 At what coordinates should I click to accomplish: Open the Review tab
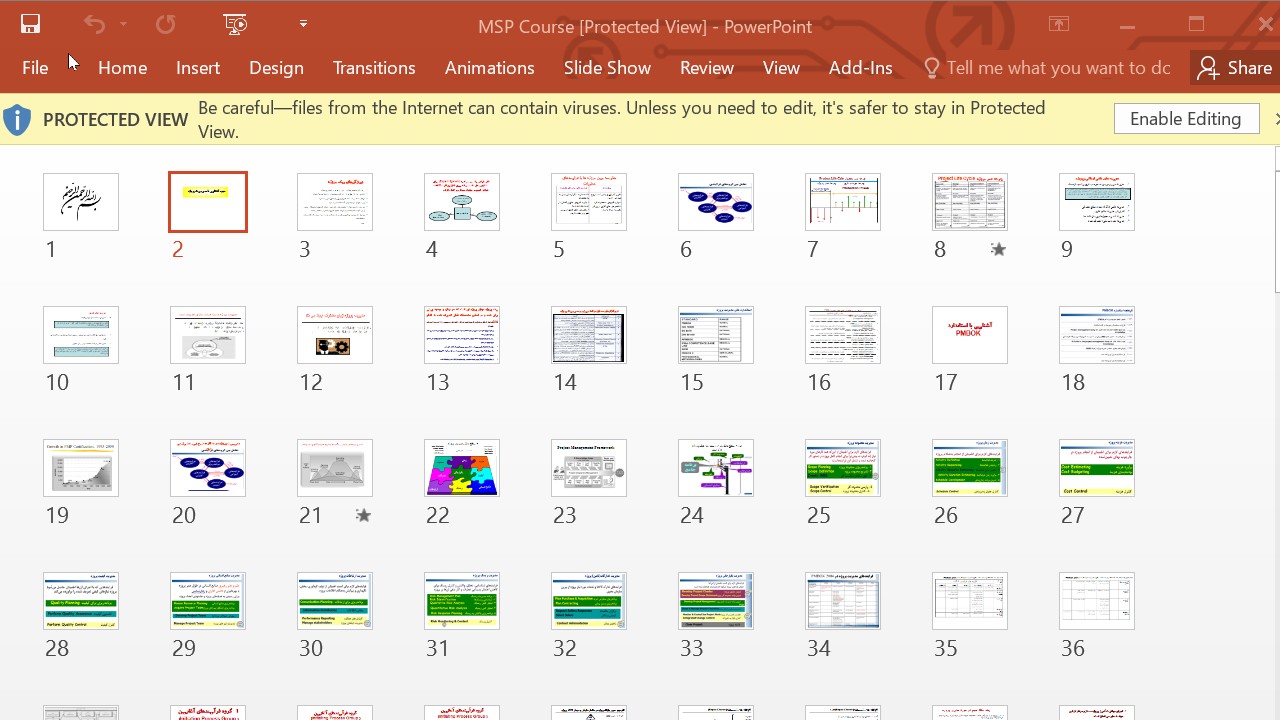point(707,68)
